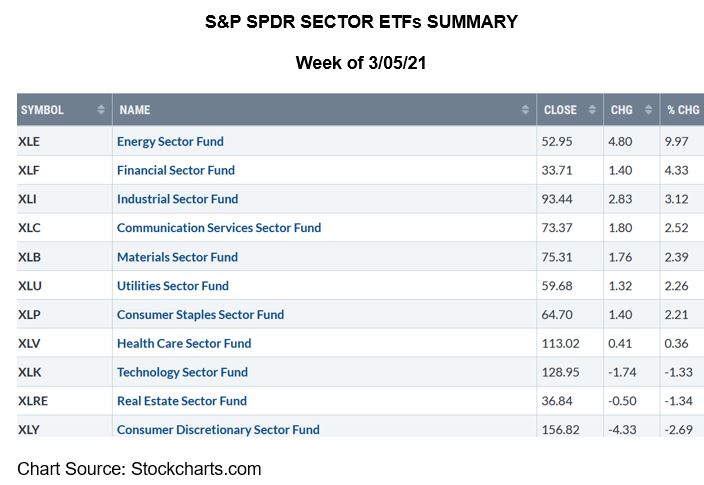Screen dimensions: 704x485
Task: Open the Health Care Sector Fund link
Action: click(184, 343)
